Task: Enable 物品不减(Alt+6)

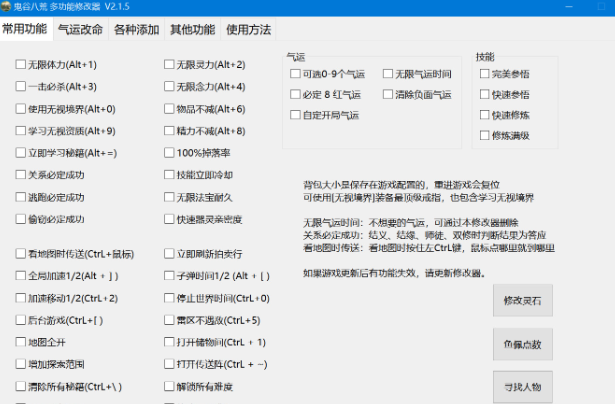Action: point(169,109)
